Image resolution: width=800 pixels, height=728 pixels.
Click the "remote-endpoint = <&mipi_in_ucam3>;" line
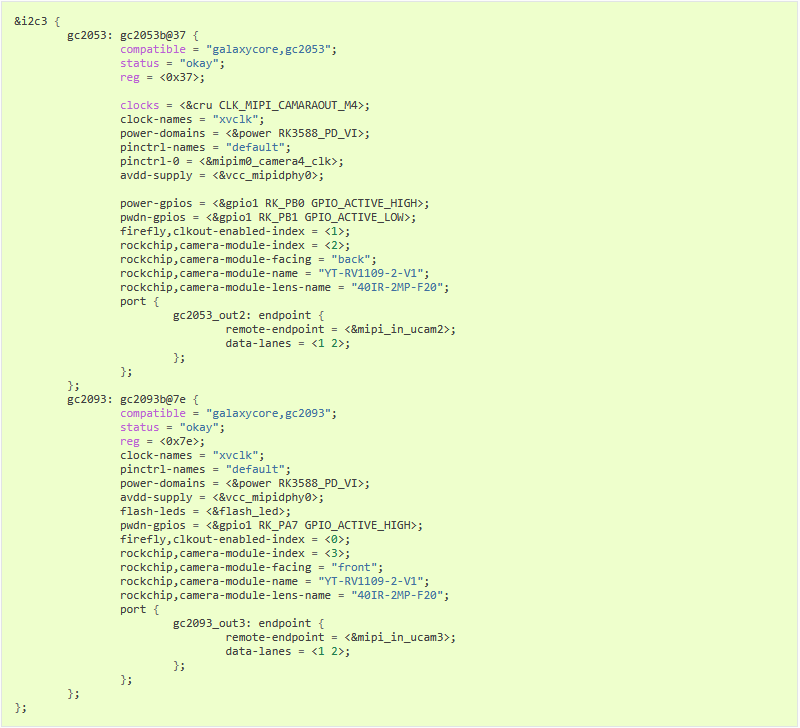(x=340, y=638)
